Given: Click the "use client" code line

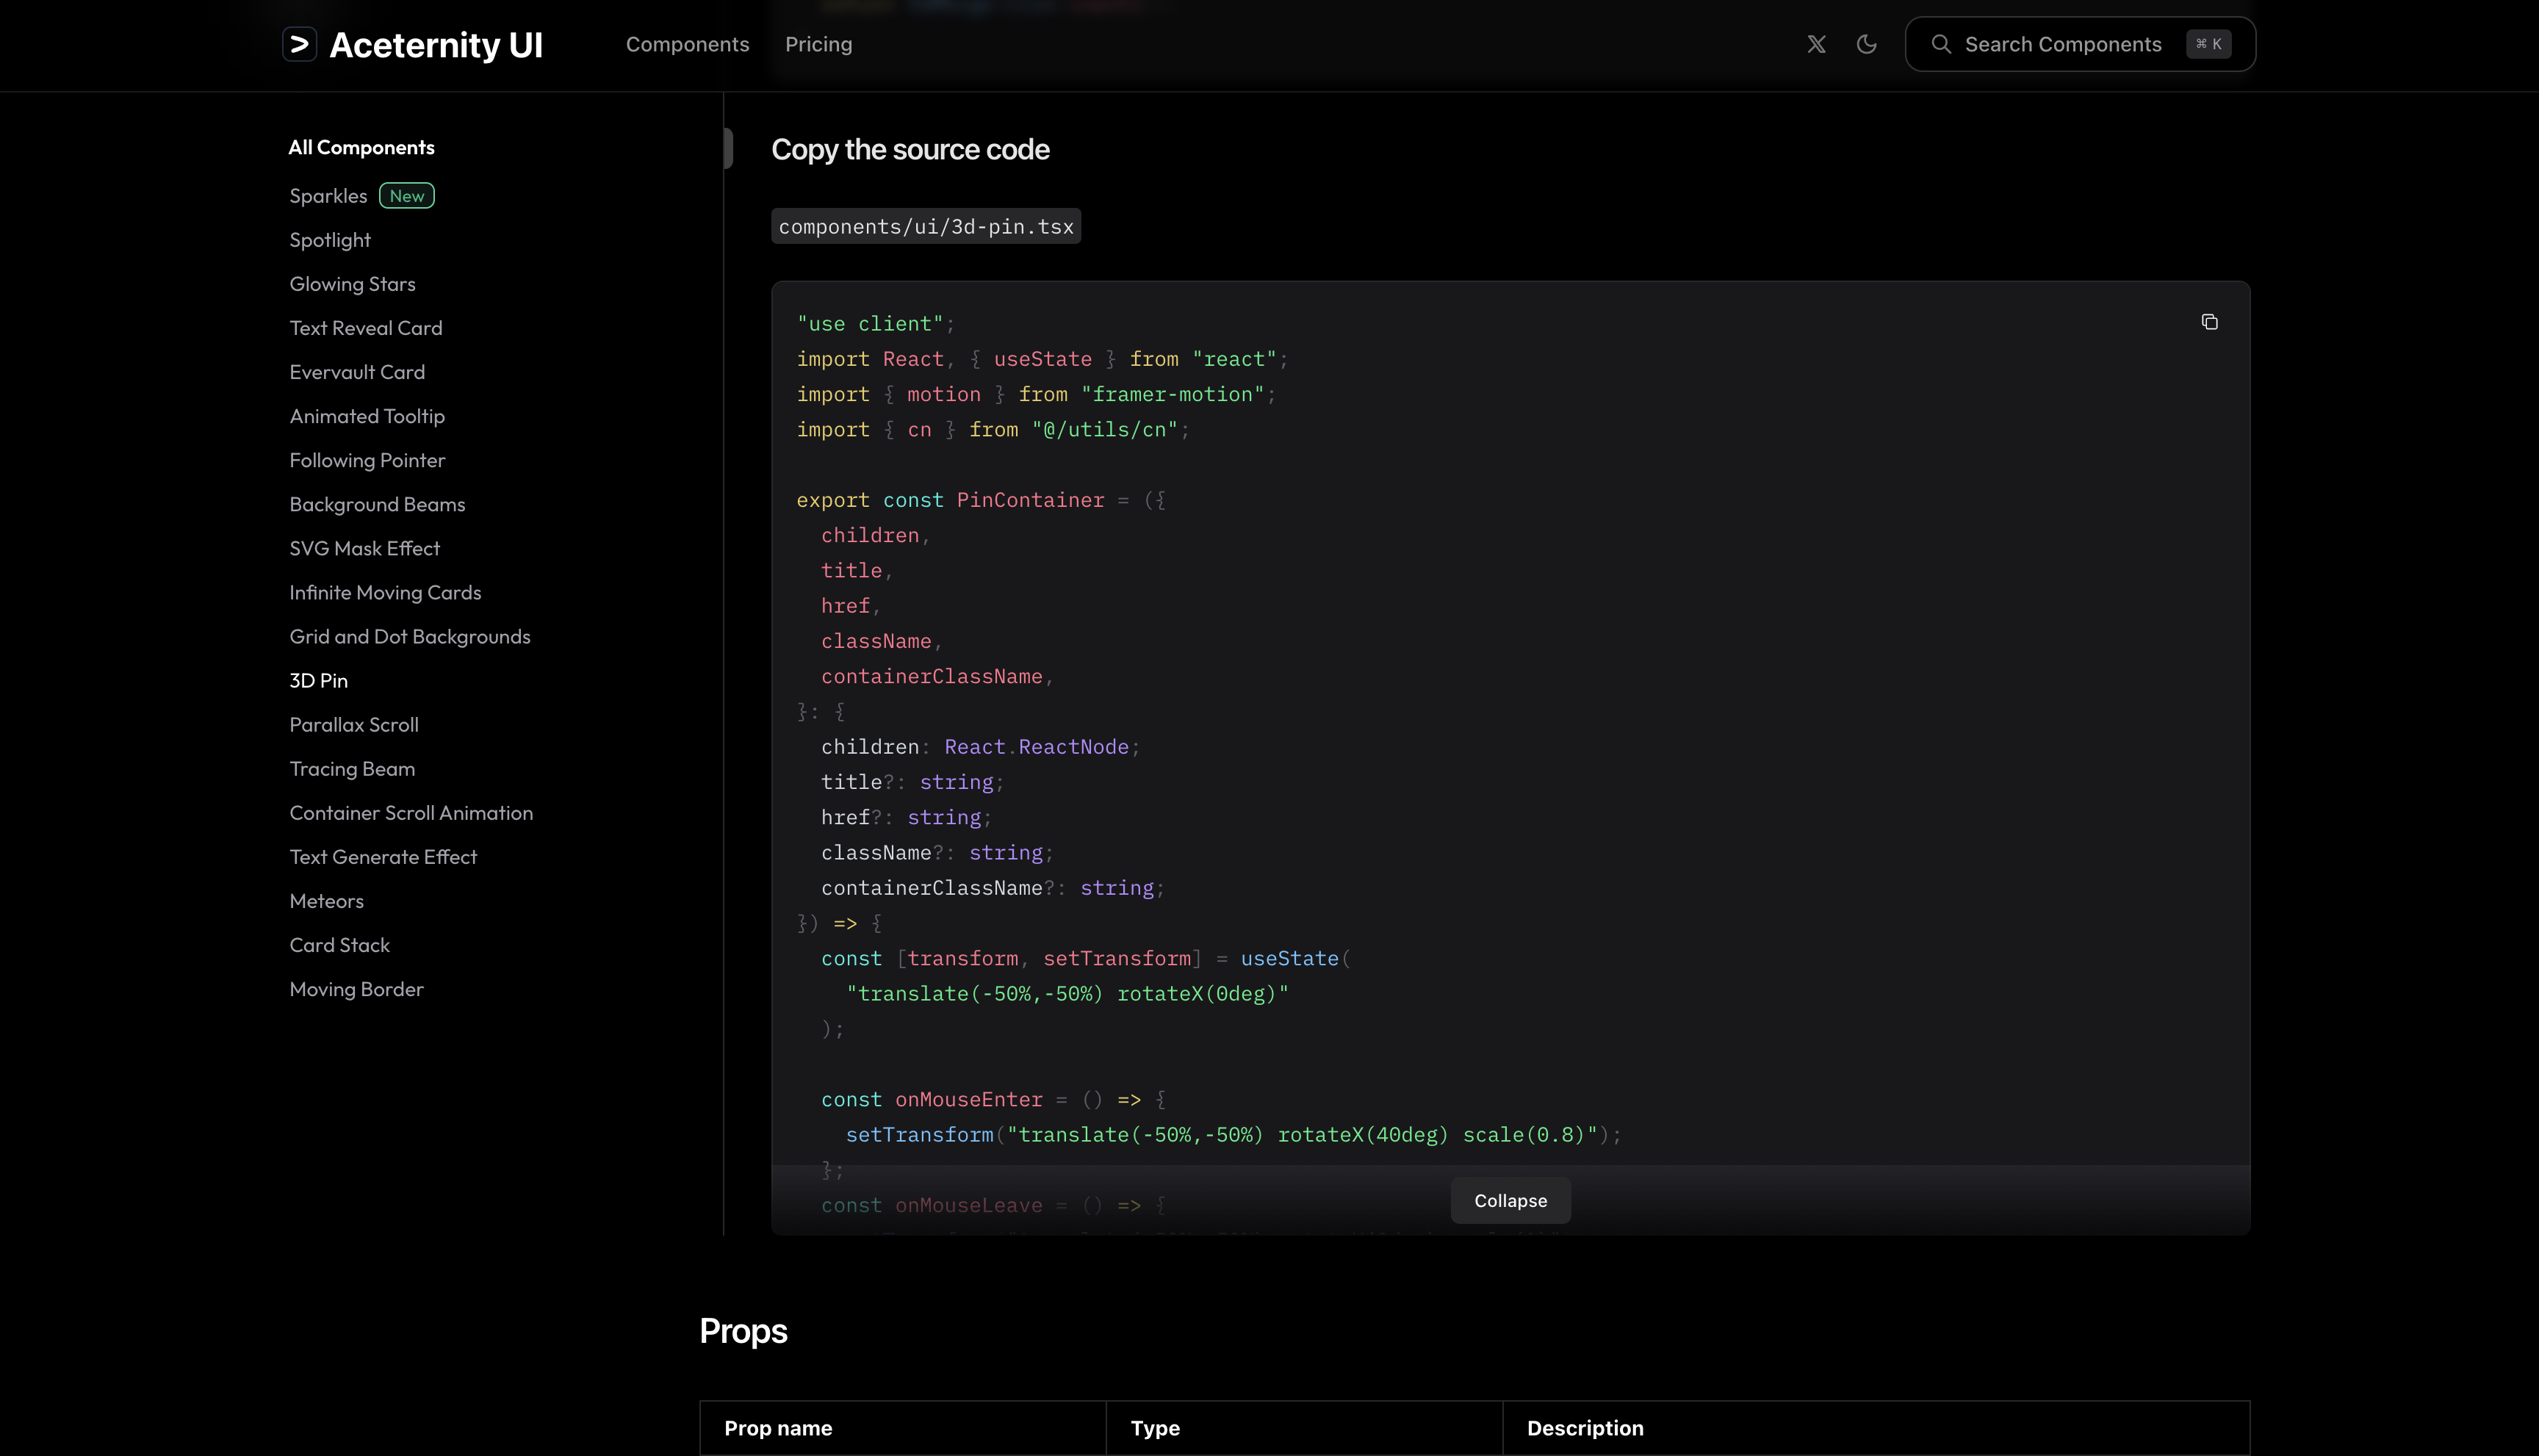Looking at the screenshot, I should point(875,324).
